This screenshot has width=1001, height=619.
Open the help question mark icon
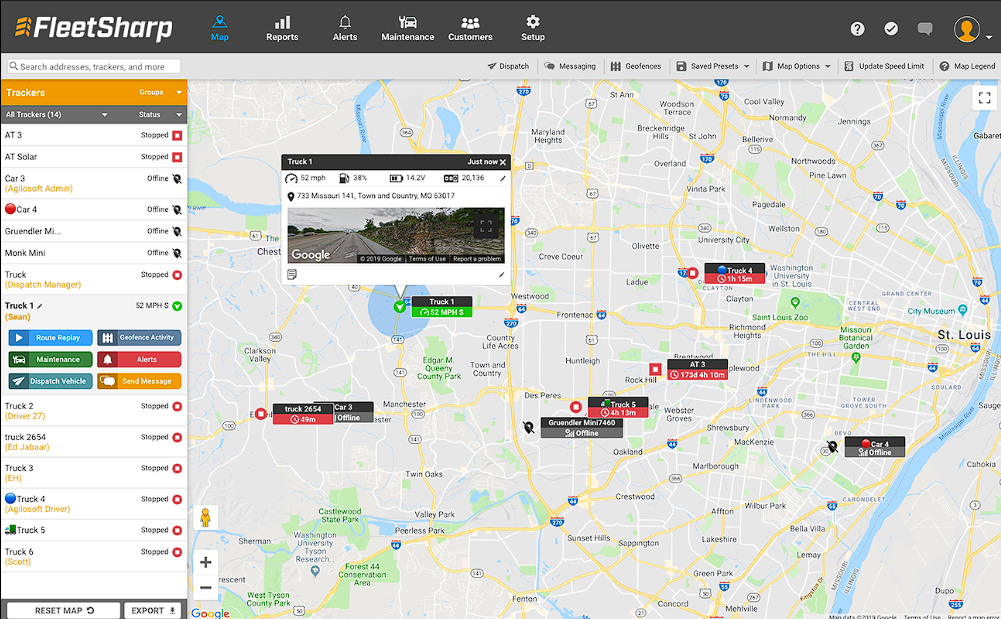(x=857, y=29)
